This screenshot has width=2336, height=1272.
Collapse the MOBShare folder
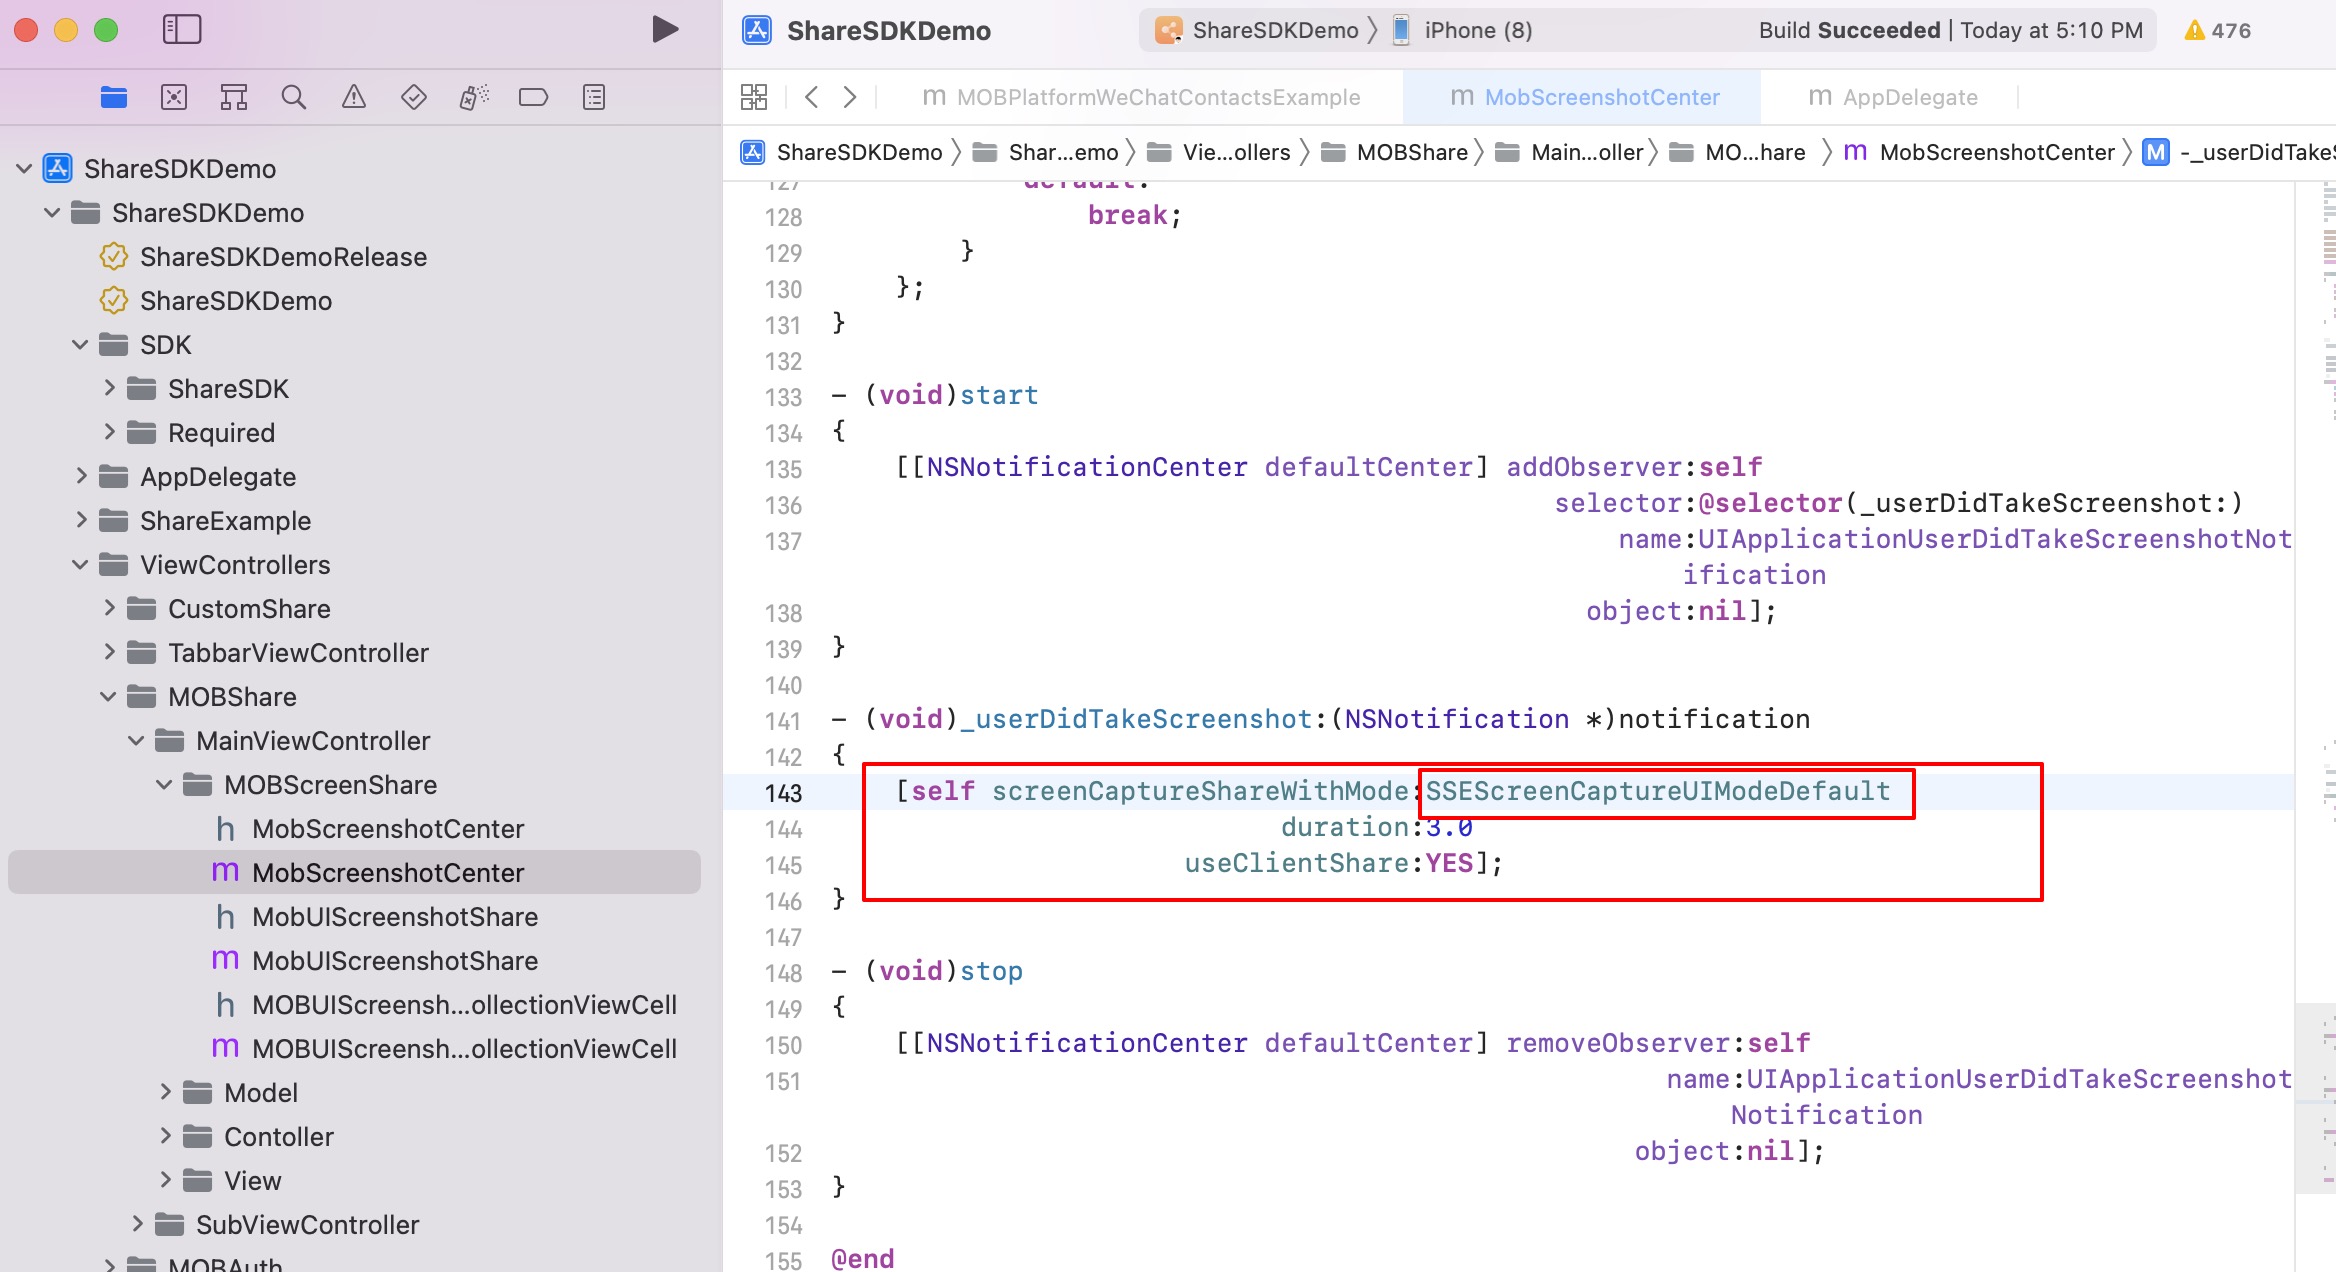pos(108,697)
